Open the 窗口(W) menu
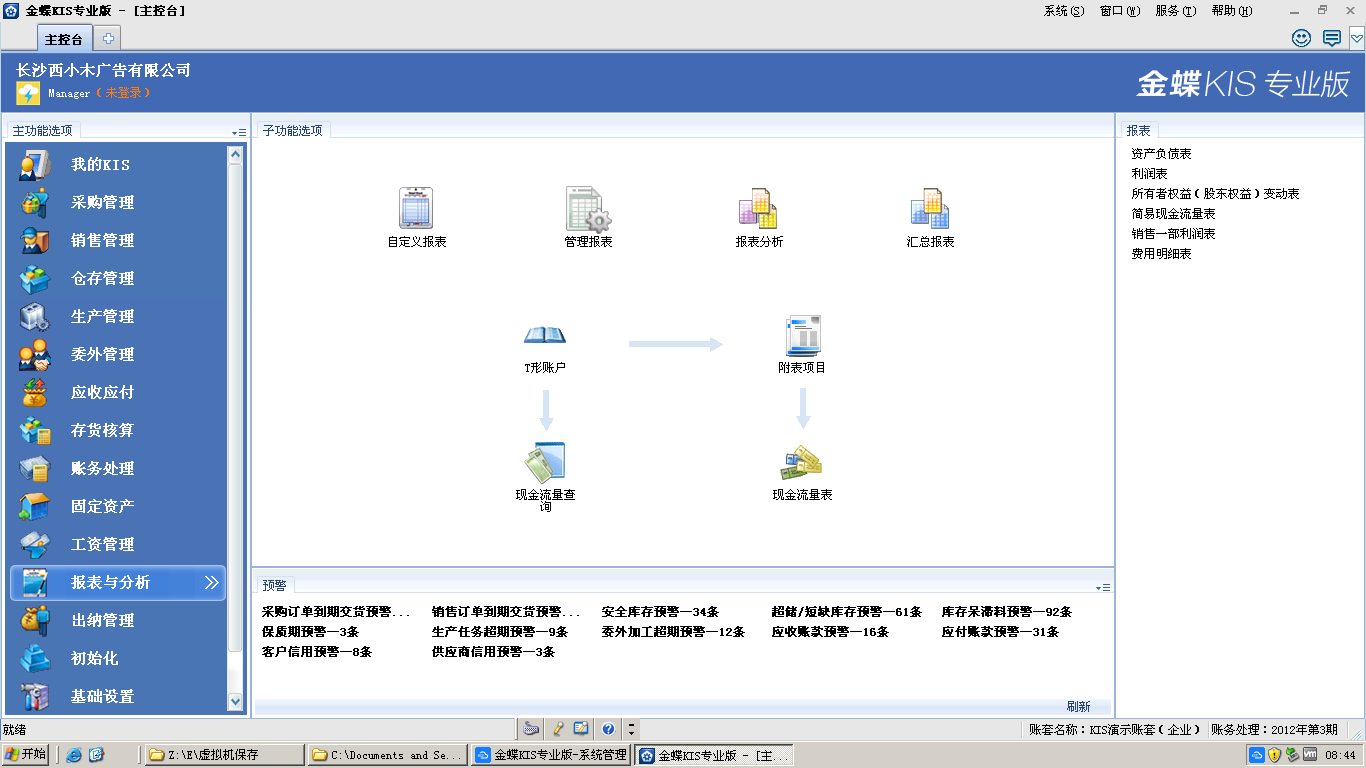The width and height of the screenshot is (1366, 768). [1119, 11]
